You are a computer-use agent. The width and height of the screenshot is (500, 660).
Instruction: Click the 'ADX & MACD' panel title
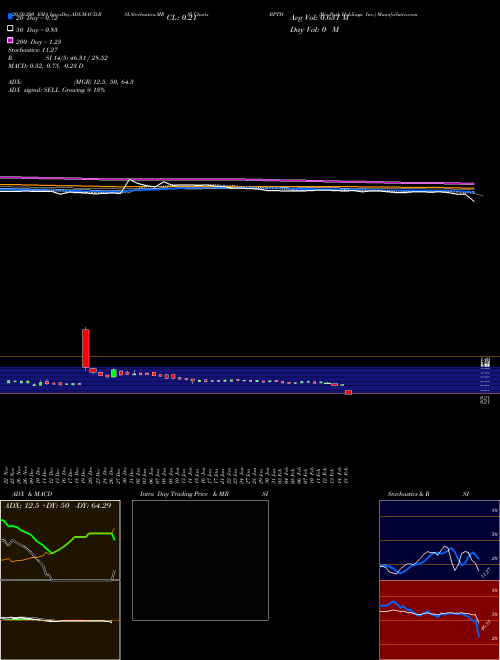32,494
